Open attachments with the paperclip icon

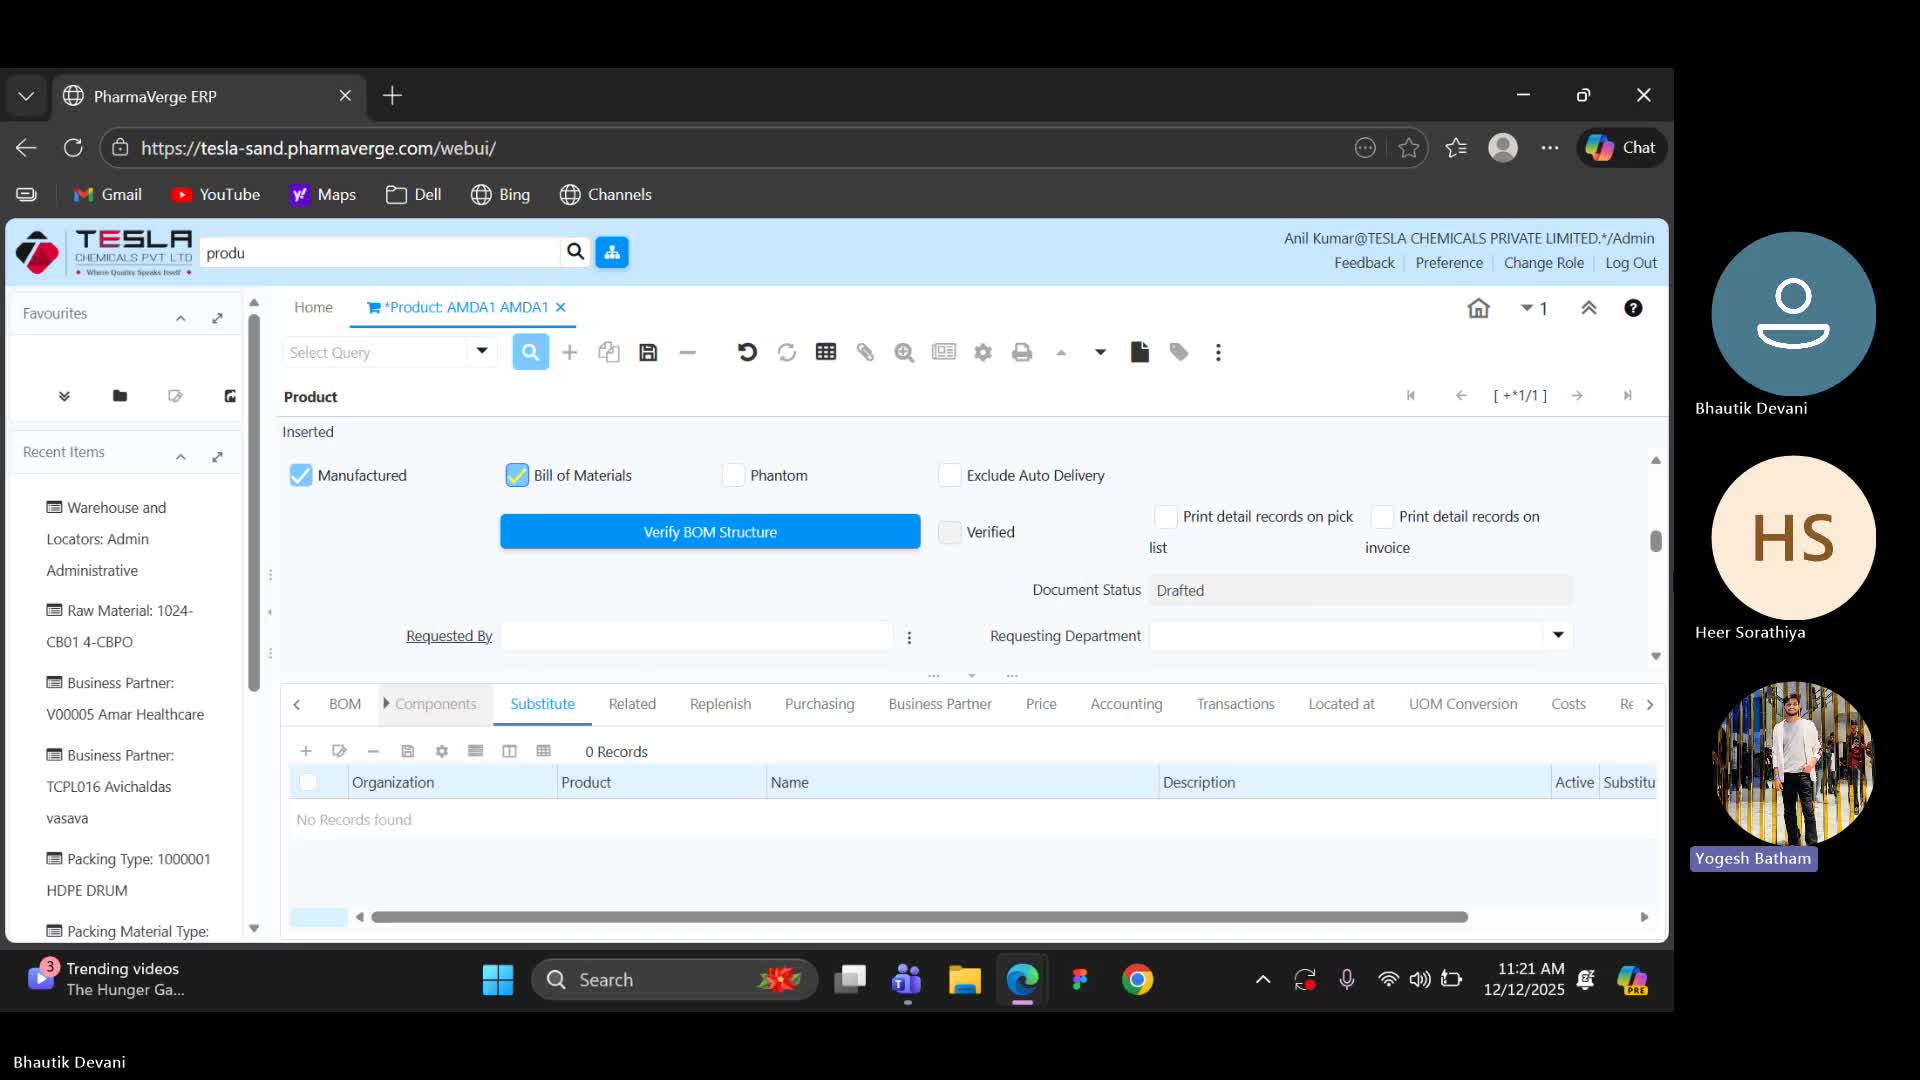[x=865, y=352]
